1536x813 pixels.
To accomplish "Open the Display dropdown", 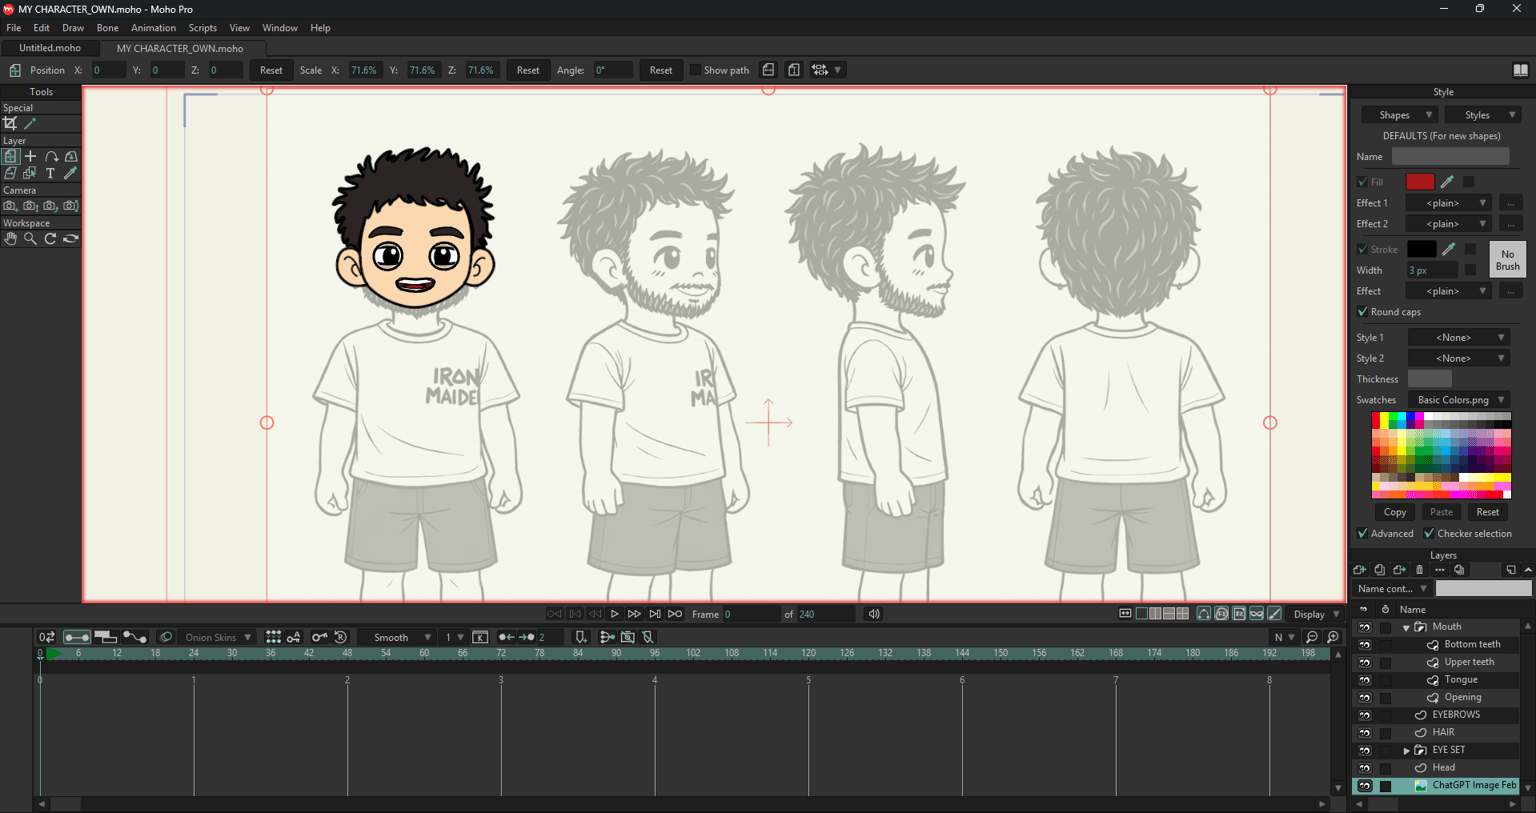I will (1315, 614).
